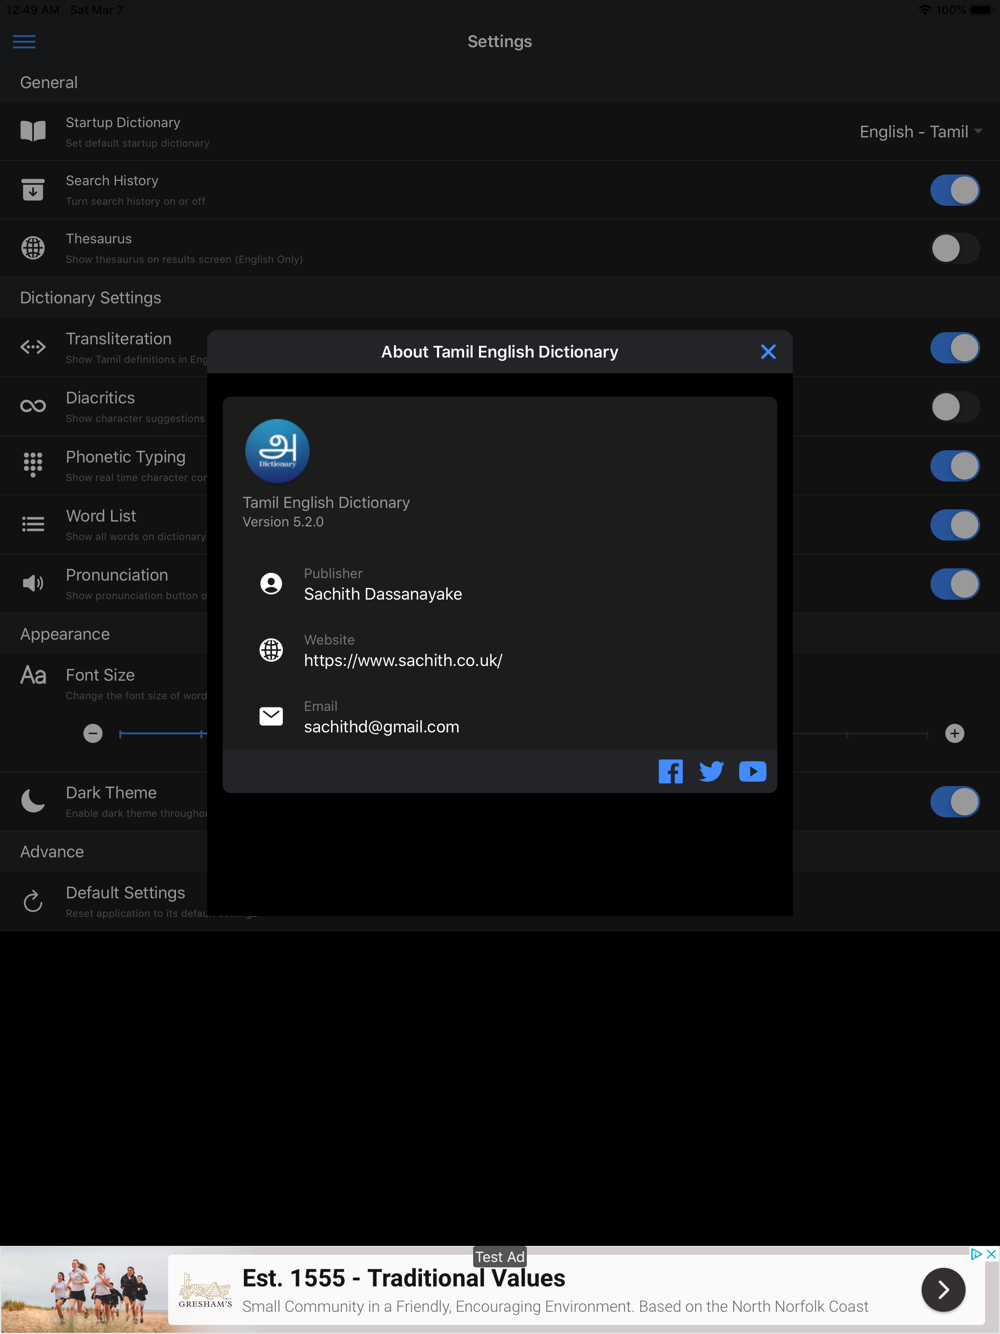Close the banner ad with X
The width and height of the screenshot is (1000, 1334).
tap(991, 1254)
